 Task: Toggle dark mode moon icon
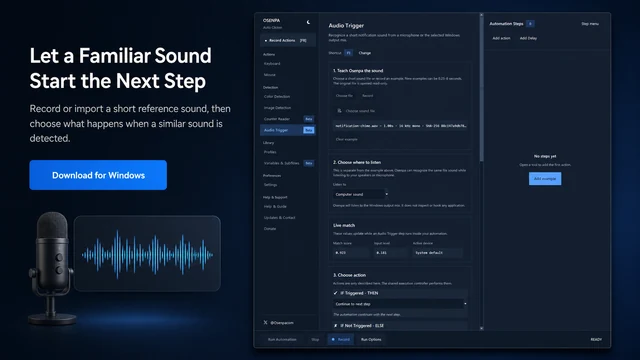[308, 22]
